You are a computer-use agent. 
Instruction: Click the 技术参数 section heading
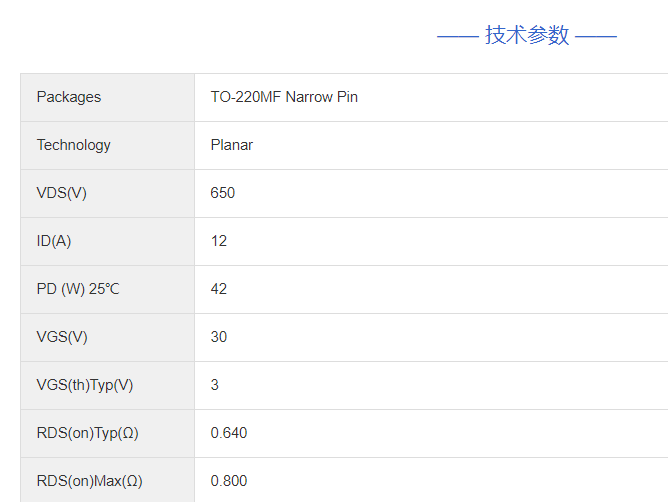click(x=527, y=35)
